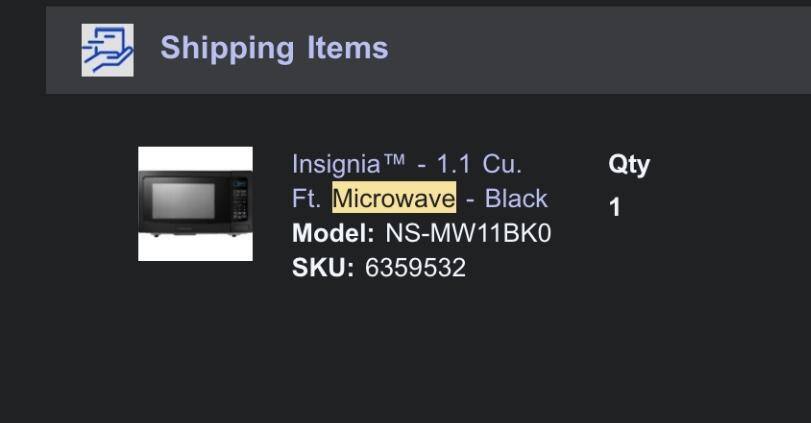Viewport: 811px width, 423px height.
Task: Click the quantity value 1
Action: coord(615,208)
